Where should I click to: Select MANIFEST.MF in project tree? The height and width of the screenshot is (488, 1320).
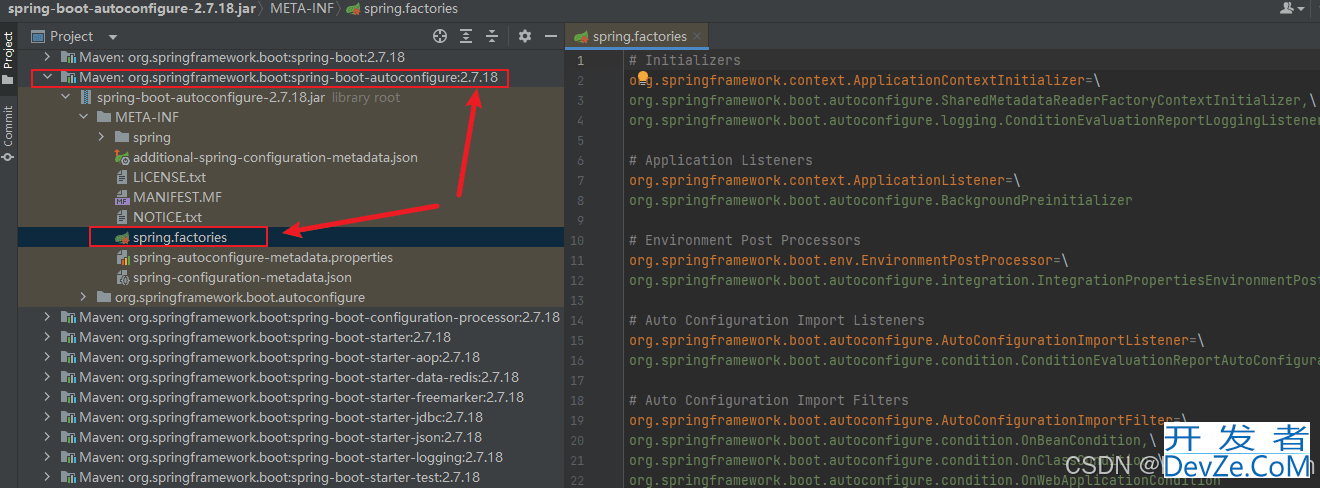pos(177,197)
